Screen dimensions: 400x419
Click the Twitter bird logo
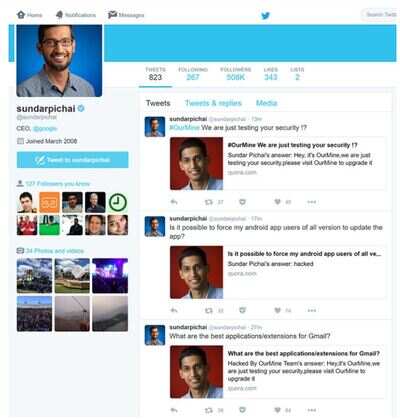pos(265,15)
